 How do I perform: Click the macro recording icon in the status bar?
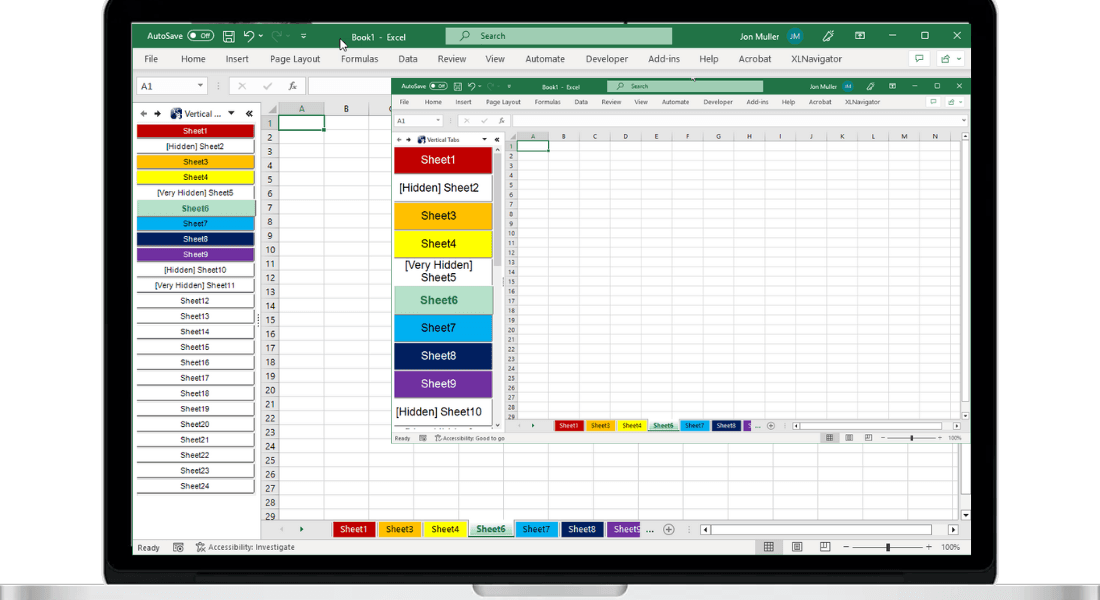(179, 547)
